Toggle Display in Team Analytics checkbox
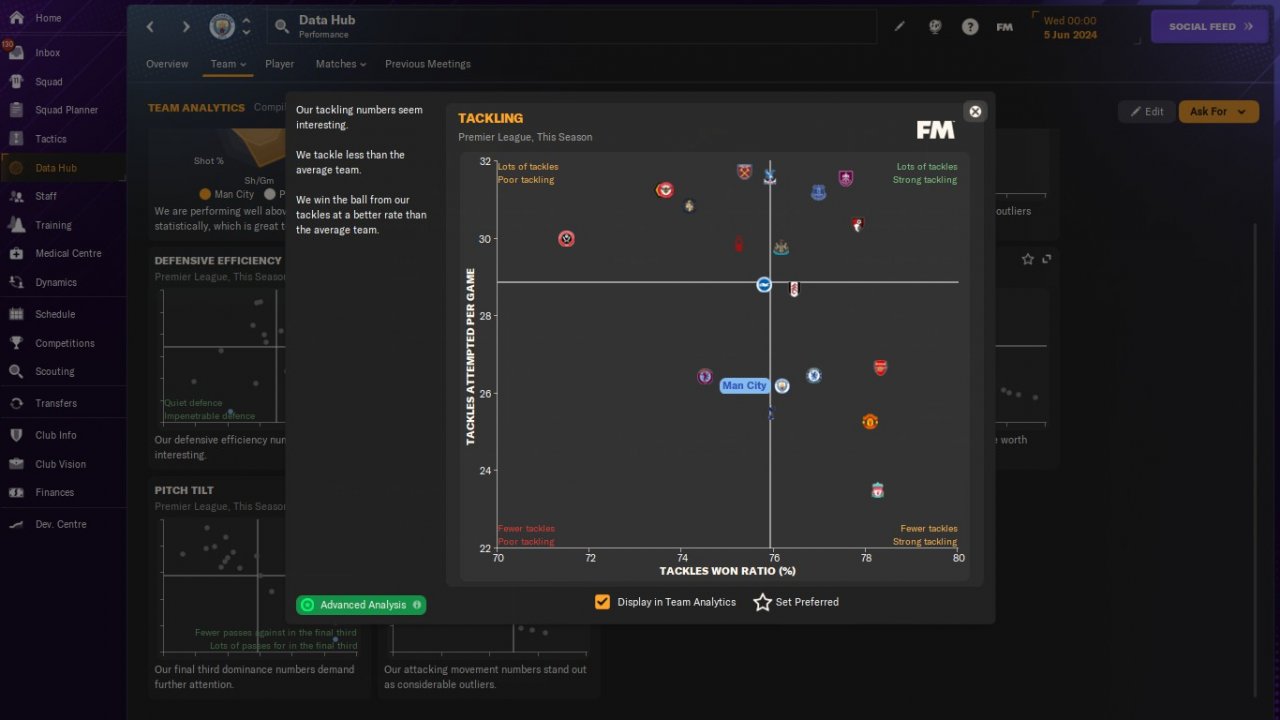 (x=602, y=602)
